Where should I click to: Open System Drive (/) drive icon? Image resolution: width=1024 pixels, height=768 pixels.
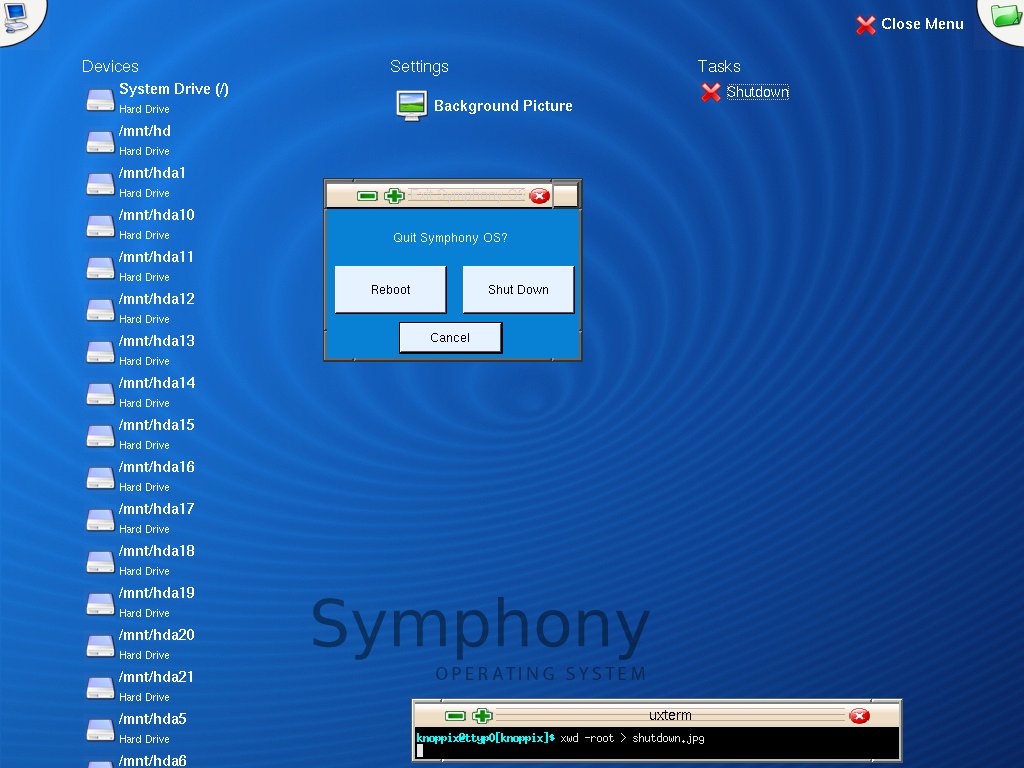(x=101, y=99)
